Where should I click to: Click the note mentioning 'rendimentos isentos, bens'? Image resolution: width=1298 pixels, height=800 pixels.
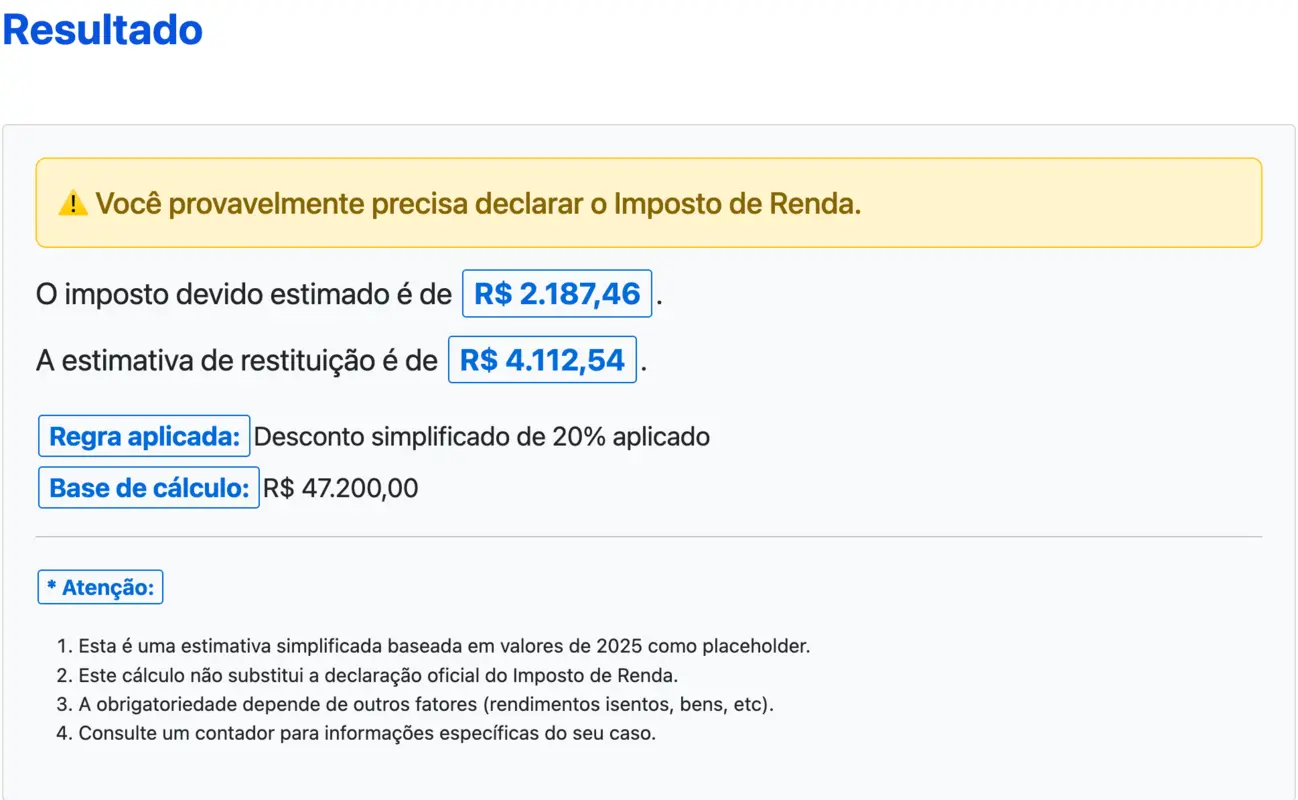pyautogui.click(x=426, y=704)
